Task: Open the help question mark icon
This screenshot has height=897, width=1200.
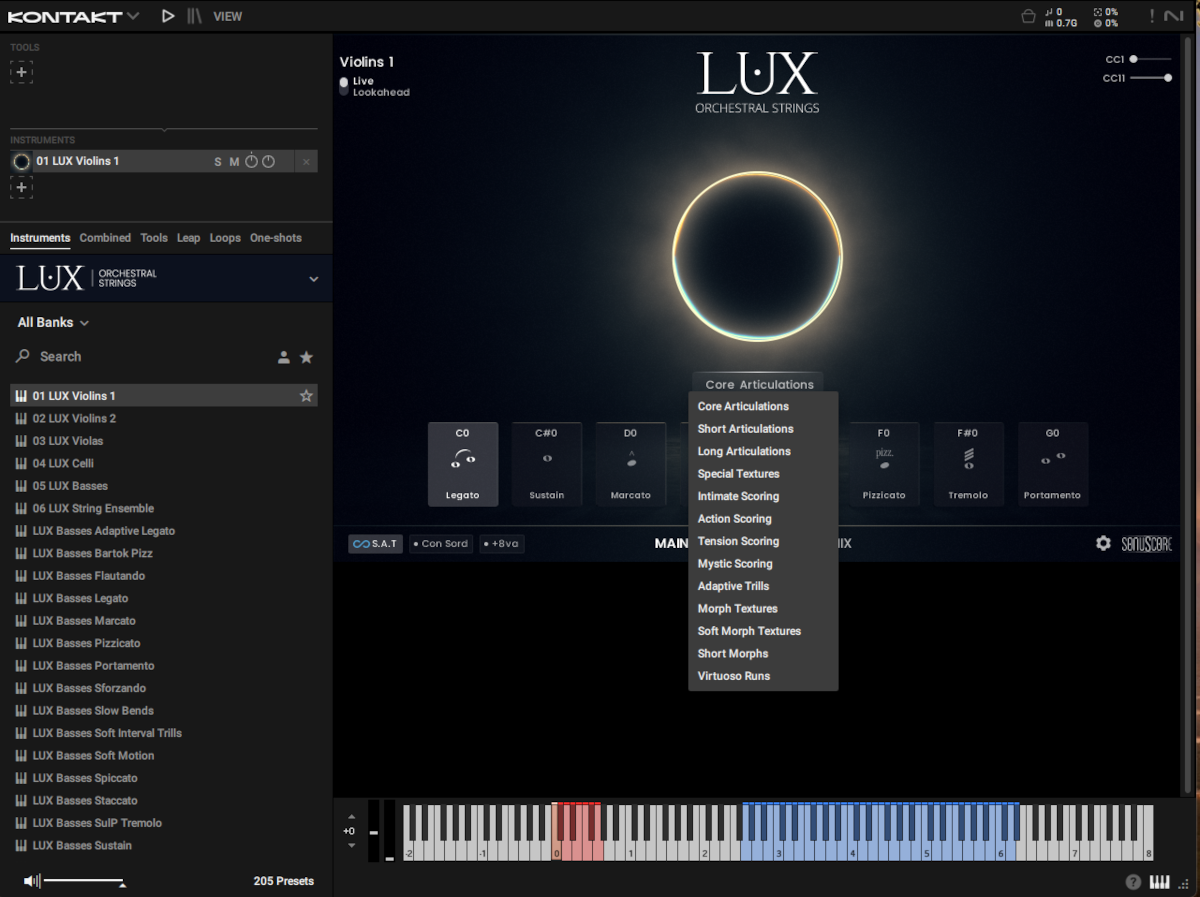Action: (x=1133, y=882)
